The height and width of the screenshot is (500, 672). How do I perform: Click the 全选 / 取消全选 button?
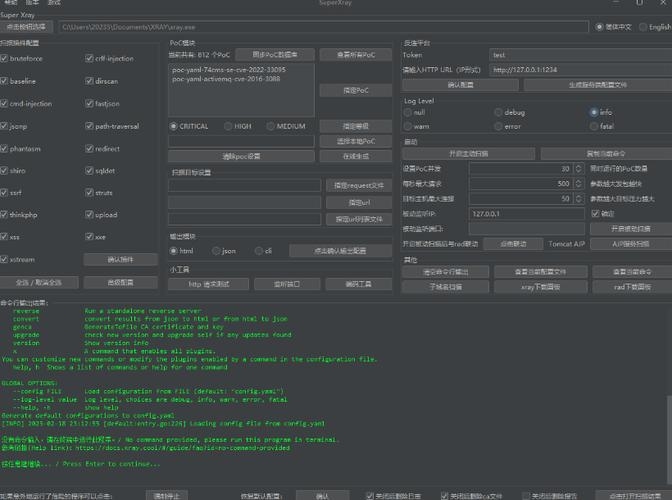click(40, 282)
